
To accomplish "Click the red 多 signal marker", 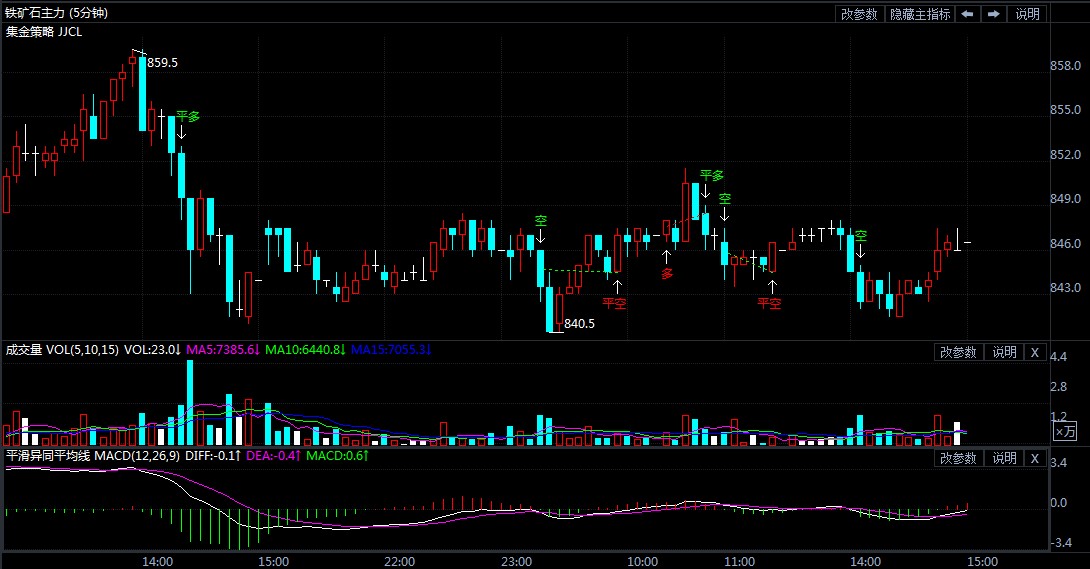I will (x=667, y=274).
